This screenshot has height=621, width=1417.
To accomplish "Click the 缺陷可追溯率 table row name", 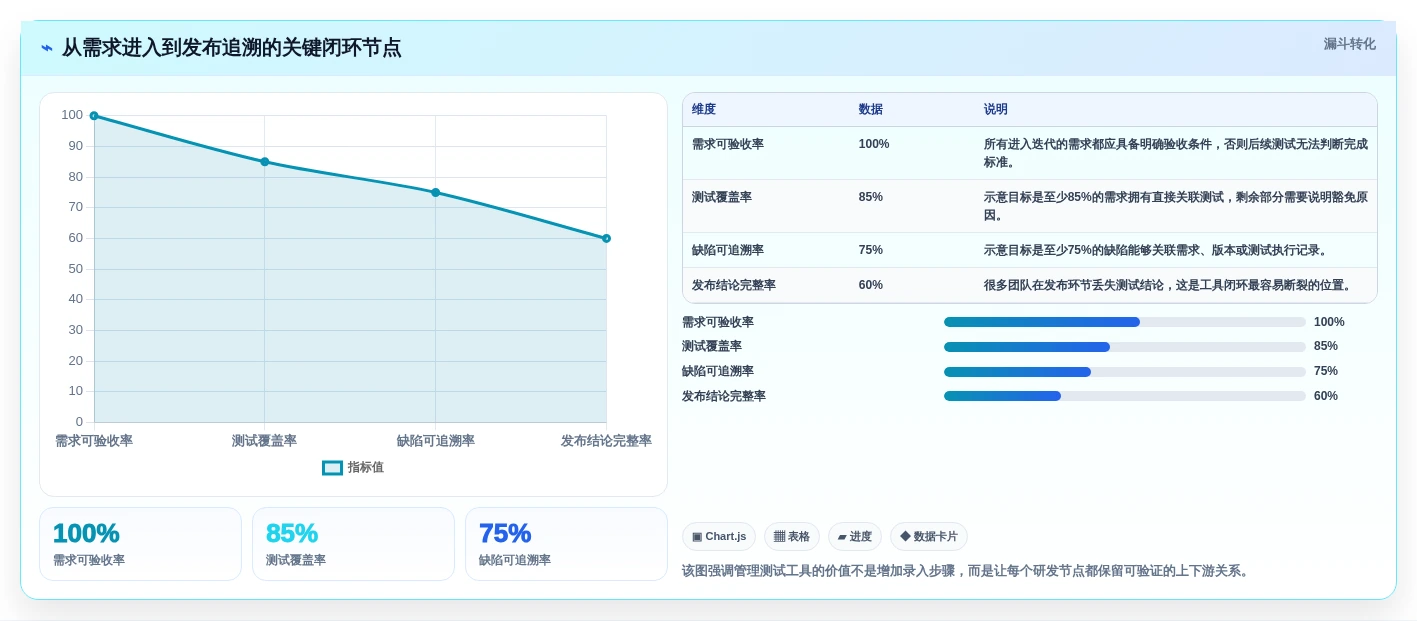I will [x=728, y=251].
